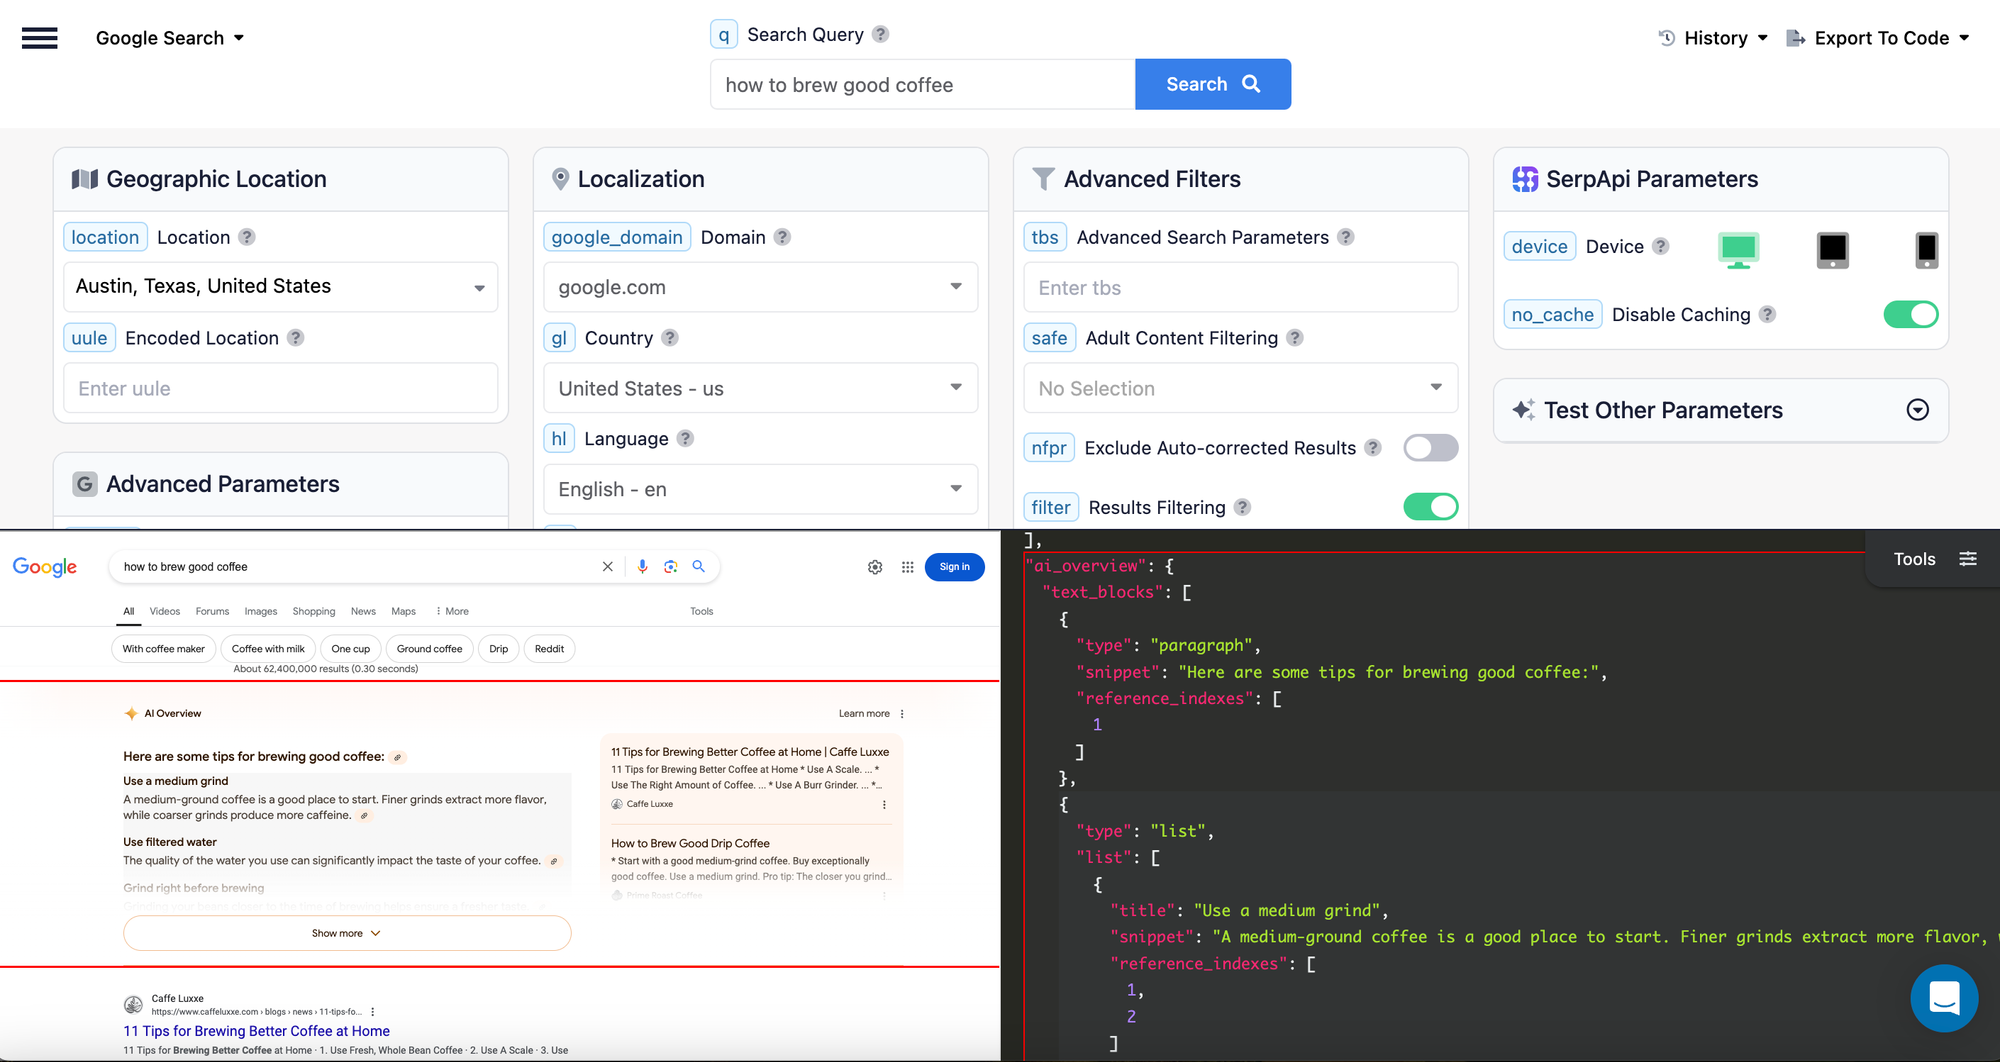Click the Drip filter chip

pos(499,649)
